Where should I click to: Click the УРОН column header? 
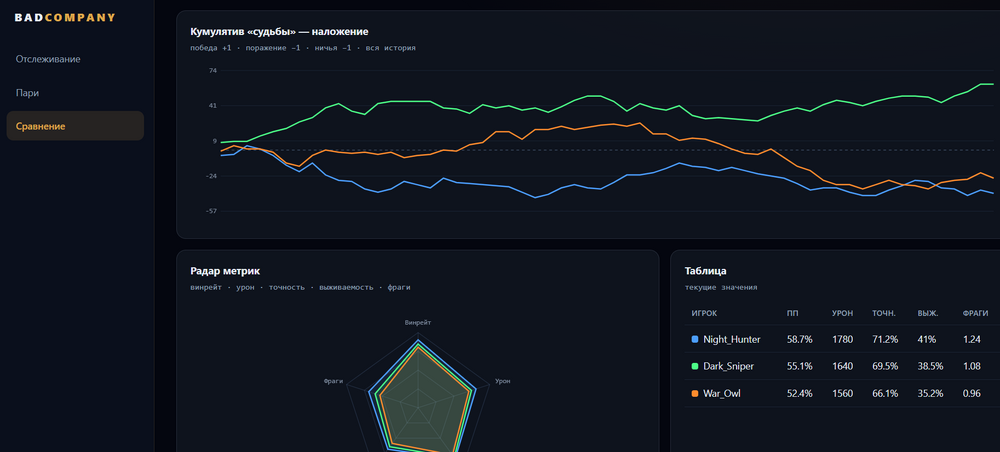[842, 314]
